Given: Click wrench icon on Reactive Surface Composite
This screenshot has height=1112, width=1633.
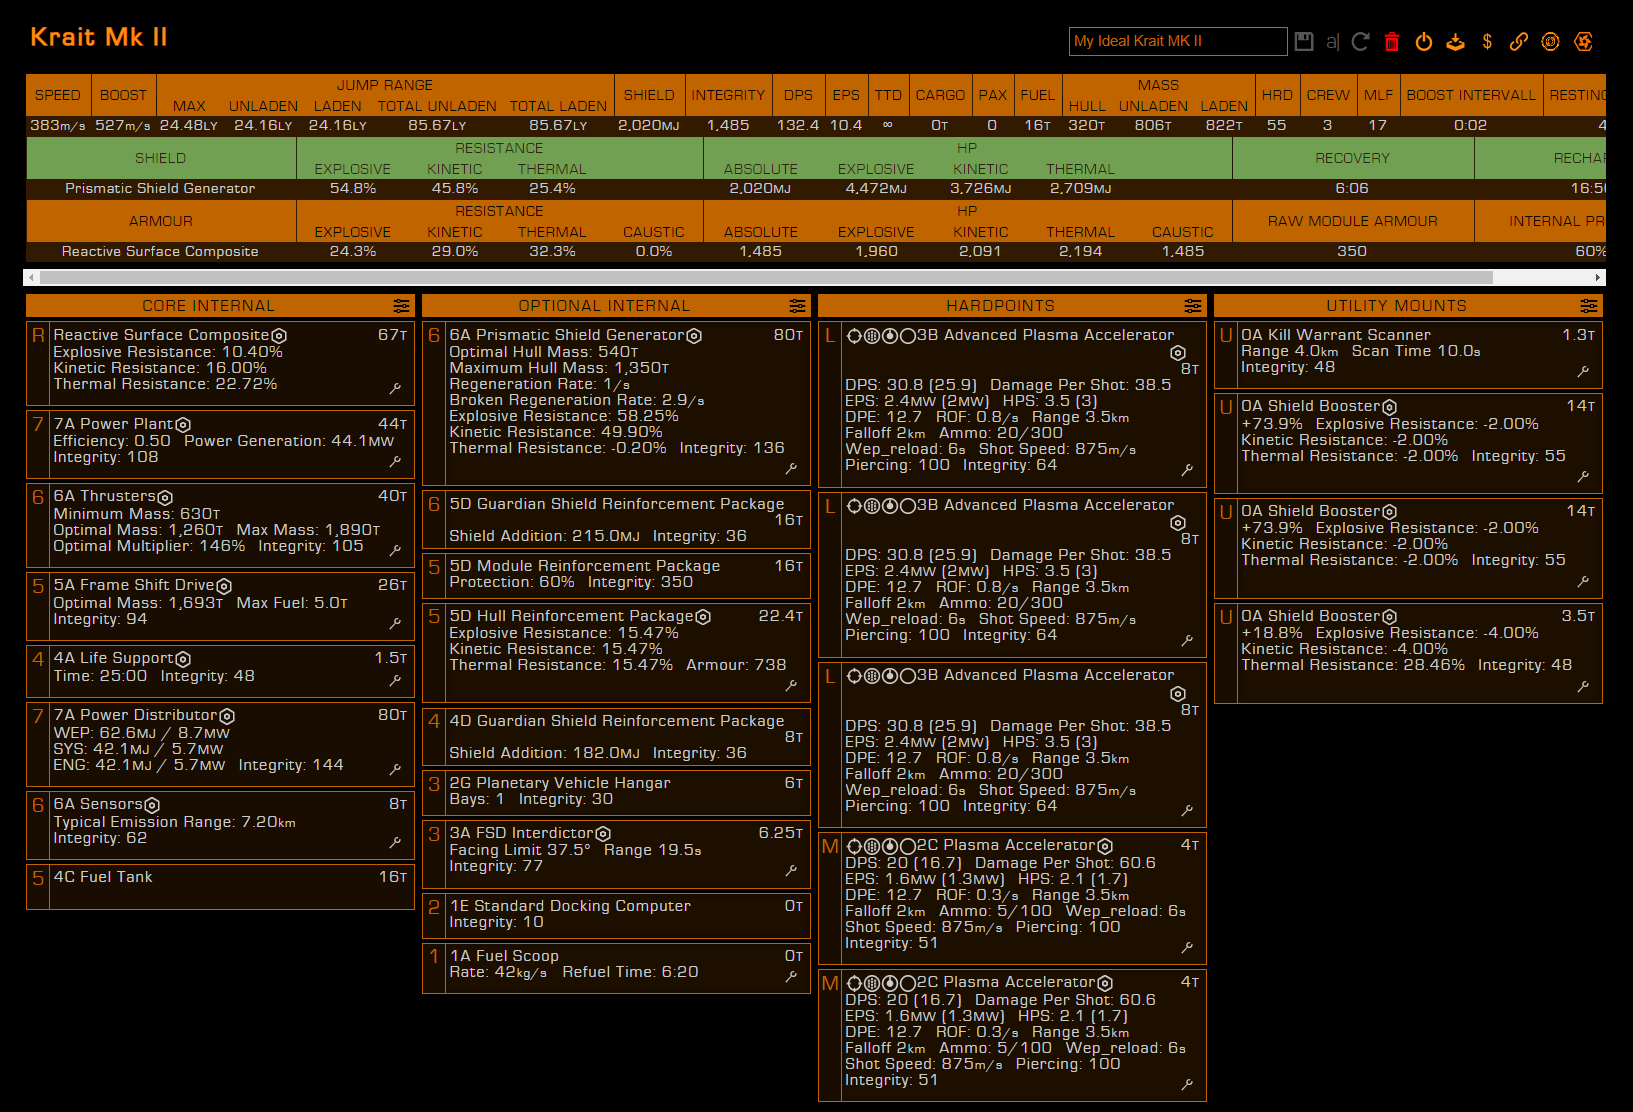Looking at the screenshot, I should tap(396, 388).
